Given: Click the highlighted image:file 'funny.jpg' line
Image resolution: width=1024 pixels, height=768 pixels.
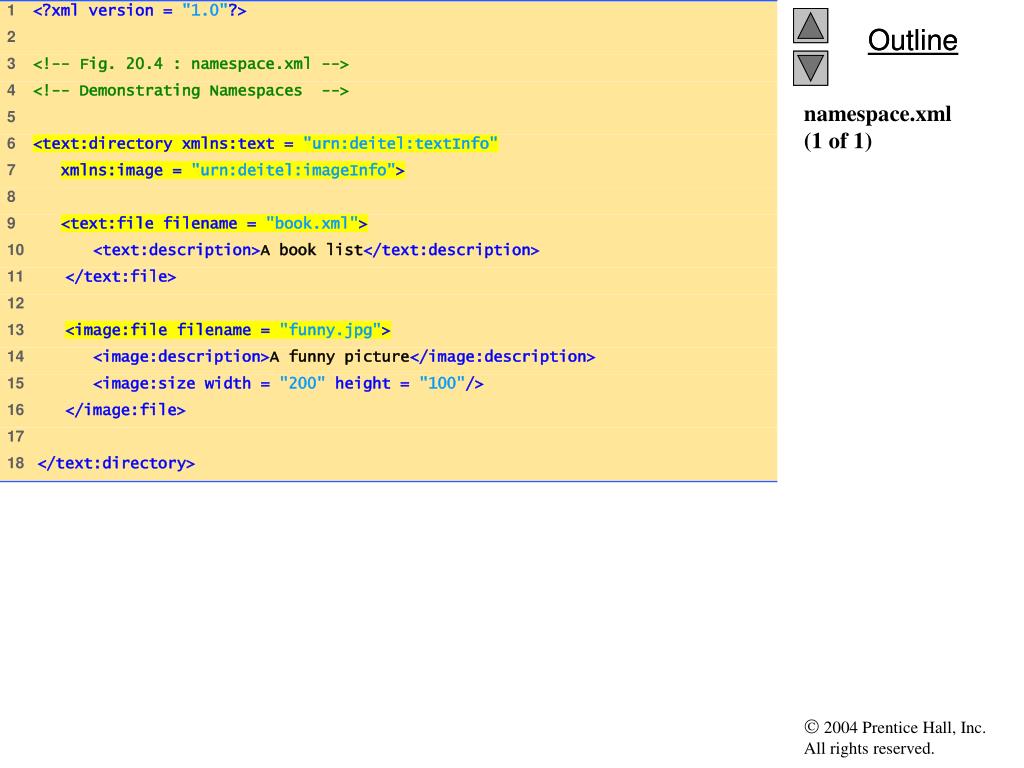Looking at the screenshot, I should (x=228, y=330).
